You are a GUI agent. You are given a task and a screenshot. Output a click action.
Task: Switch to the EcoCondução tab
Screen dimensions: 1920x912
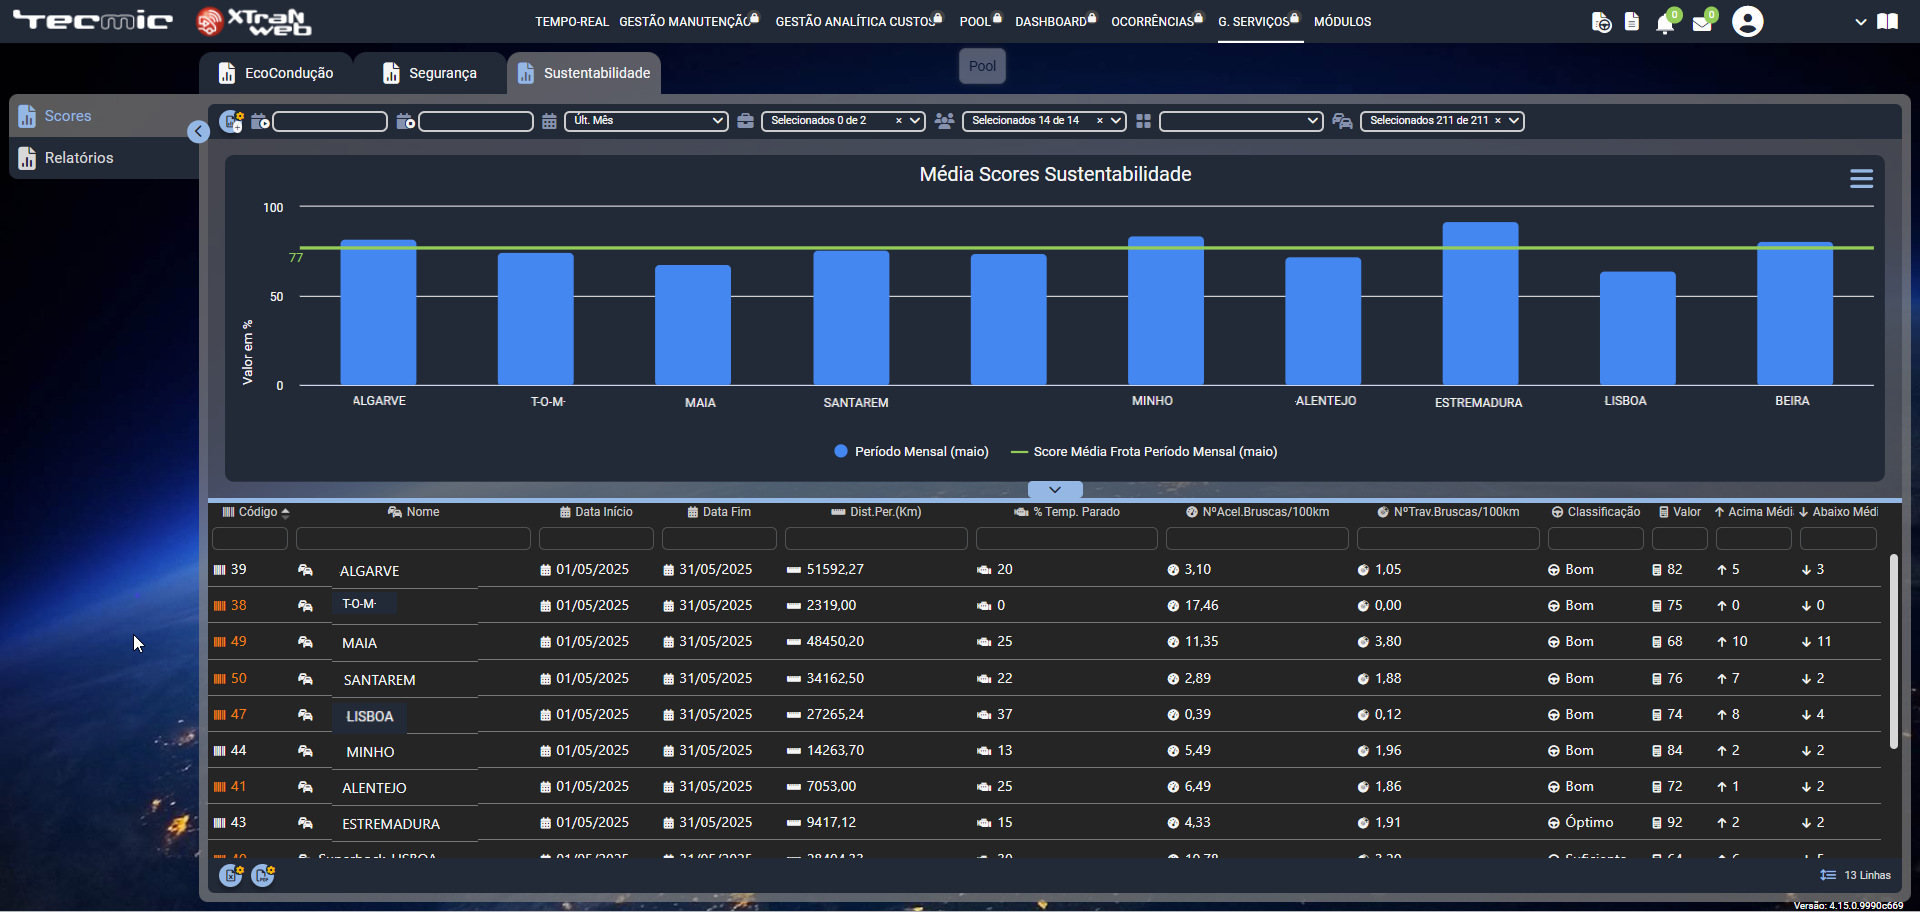pos(277,73)
